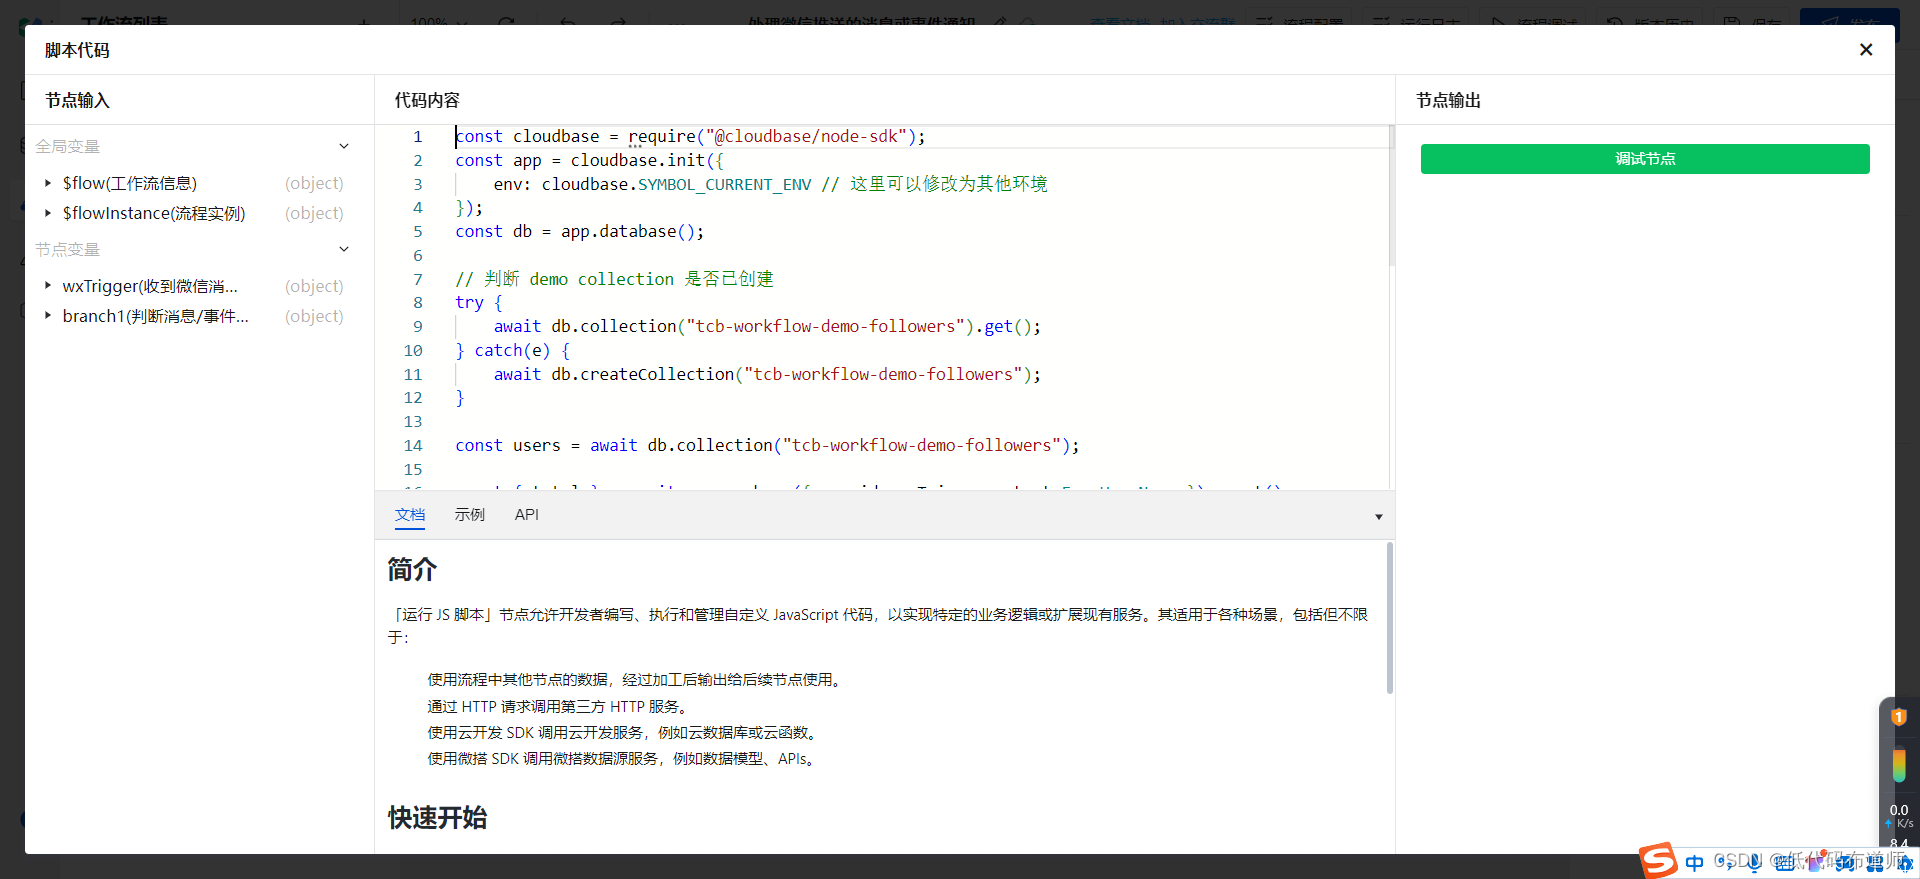Expand the $flow(工作流信息) triangle
The image size is (1920, 879).
pos(47,183)
